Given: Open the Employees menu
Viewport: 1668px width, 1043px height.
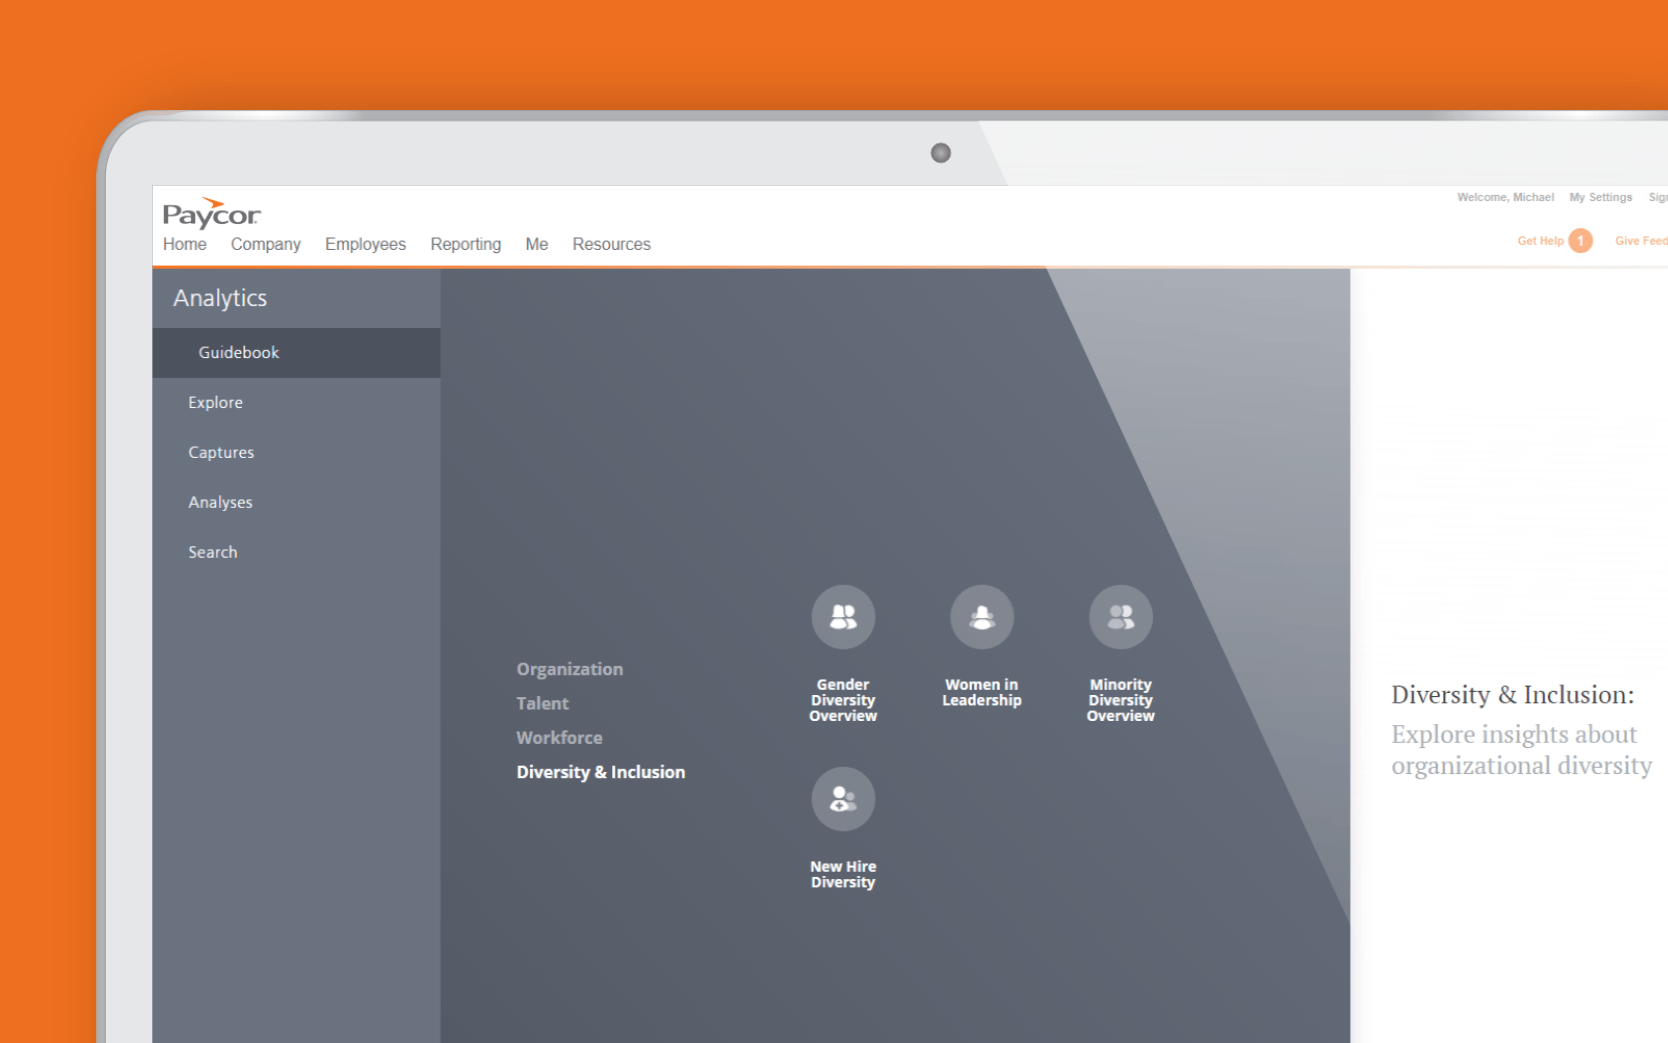Looking at the screenshot, I should [x=365, y=244].
